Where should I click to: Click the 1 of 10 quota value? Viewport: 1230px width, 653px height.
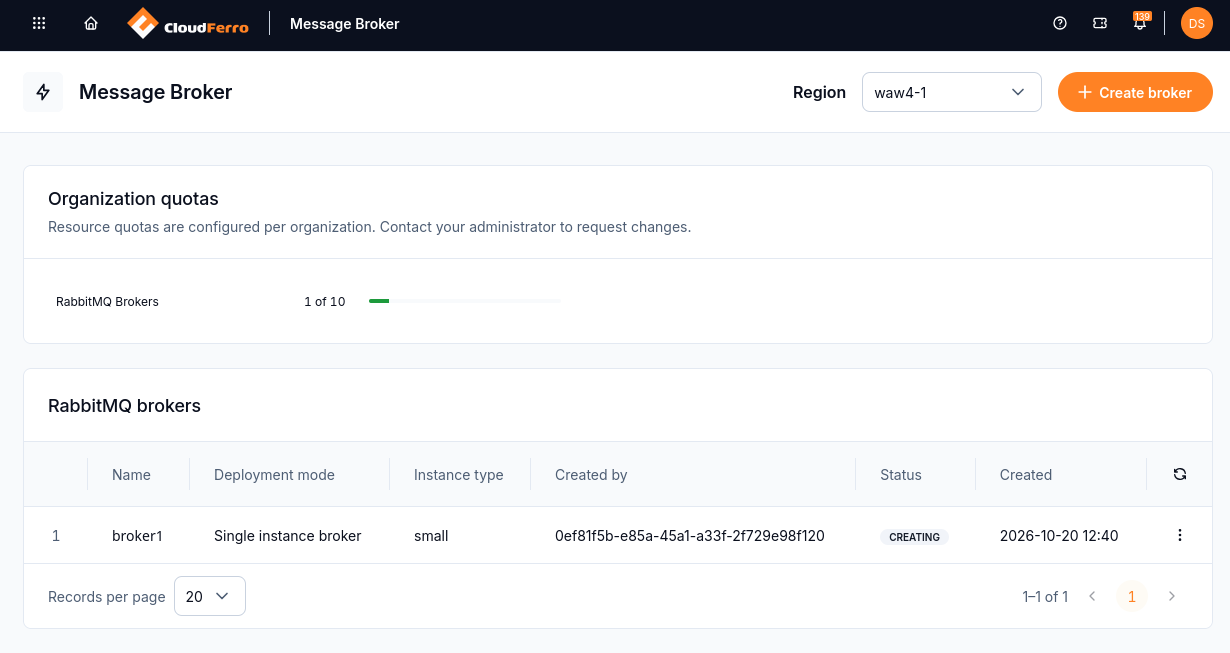[325, 301]
